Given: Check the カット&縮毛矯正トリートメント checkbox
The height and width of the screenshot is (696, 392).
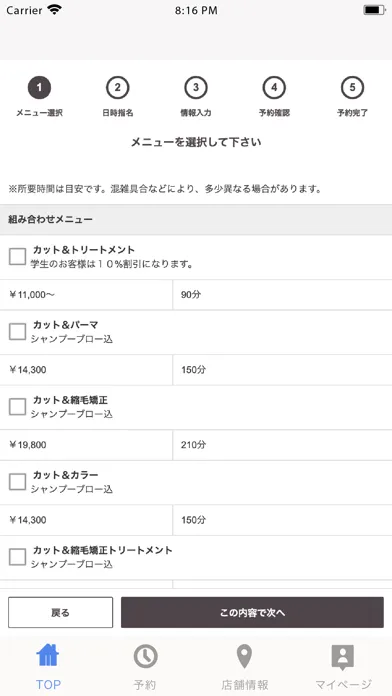Looking at the screenshot, I should [17, 557].
